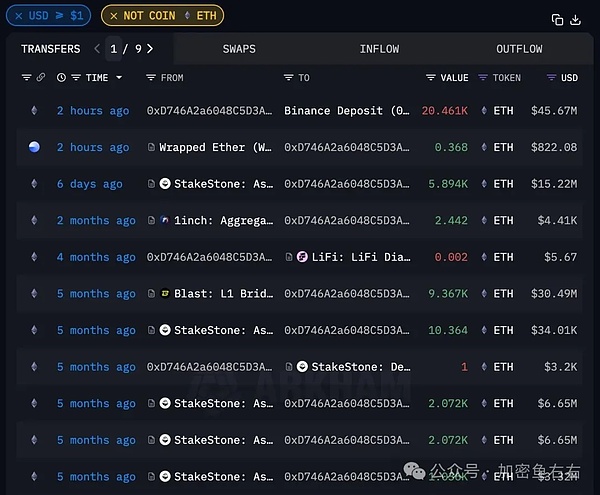Remove the NOT COIN ETH filter chip
600x495 pixels.
tap(113, 16)
